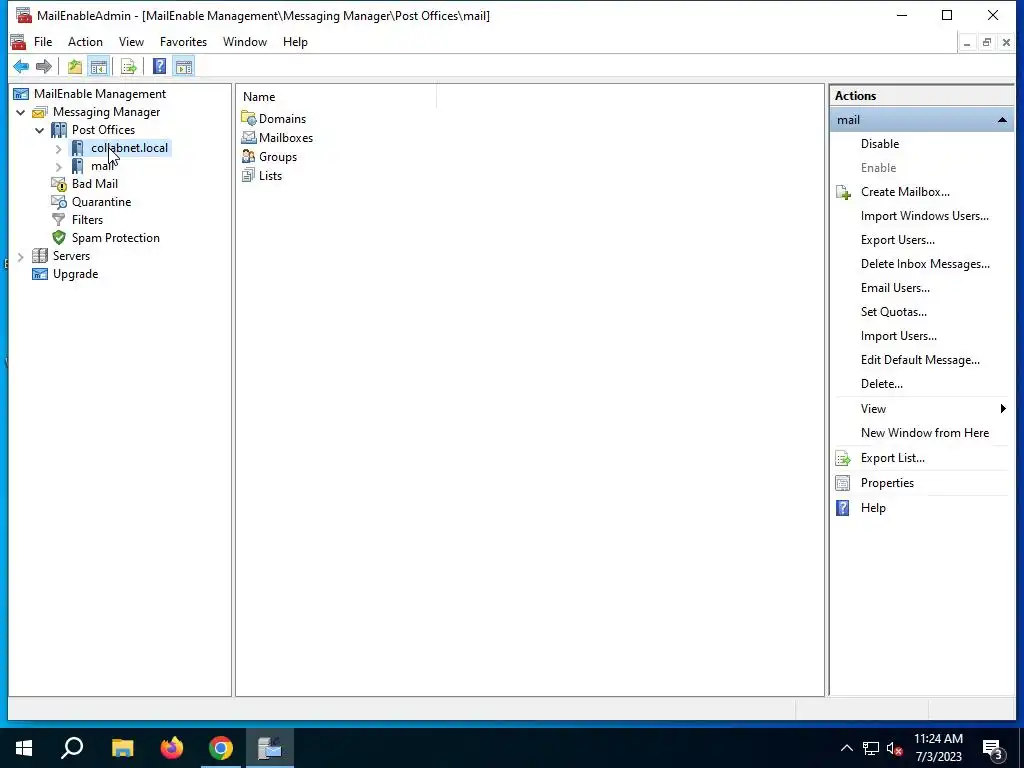The height and width of the screenshot is (768, 1024).
Task: Show hidden system tray icons chevron
Action: [x=846, y=748]
